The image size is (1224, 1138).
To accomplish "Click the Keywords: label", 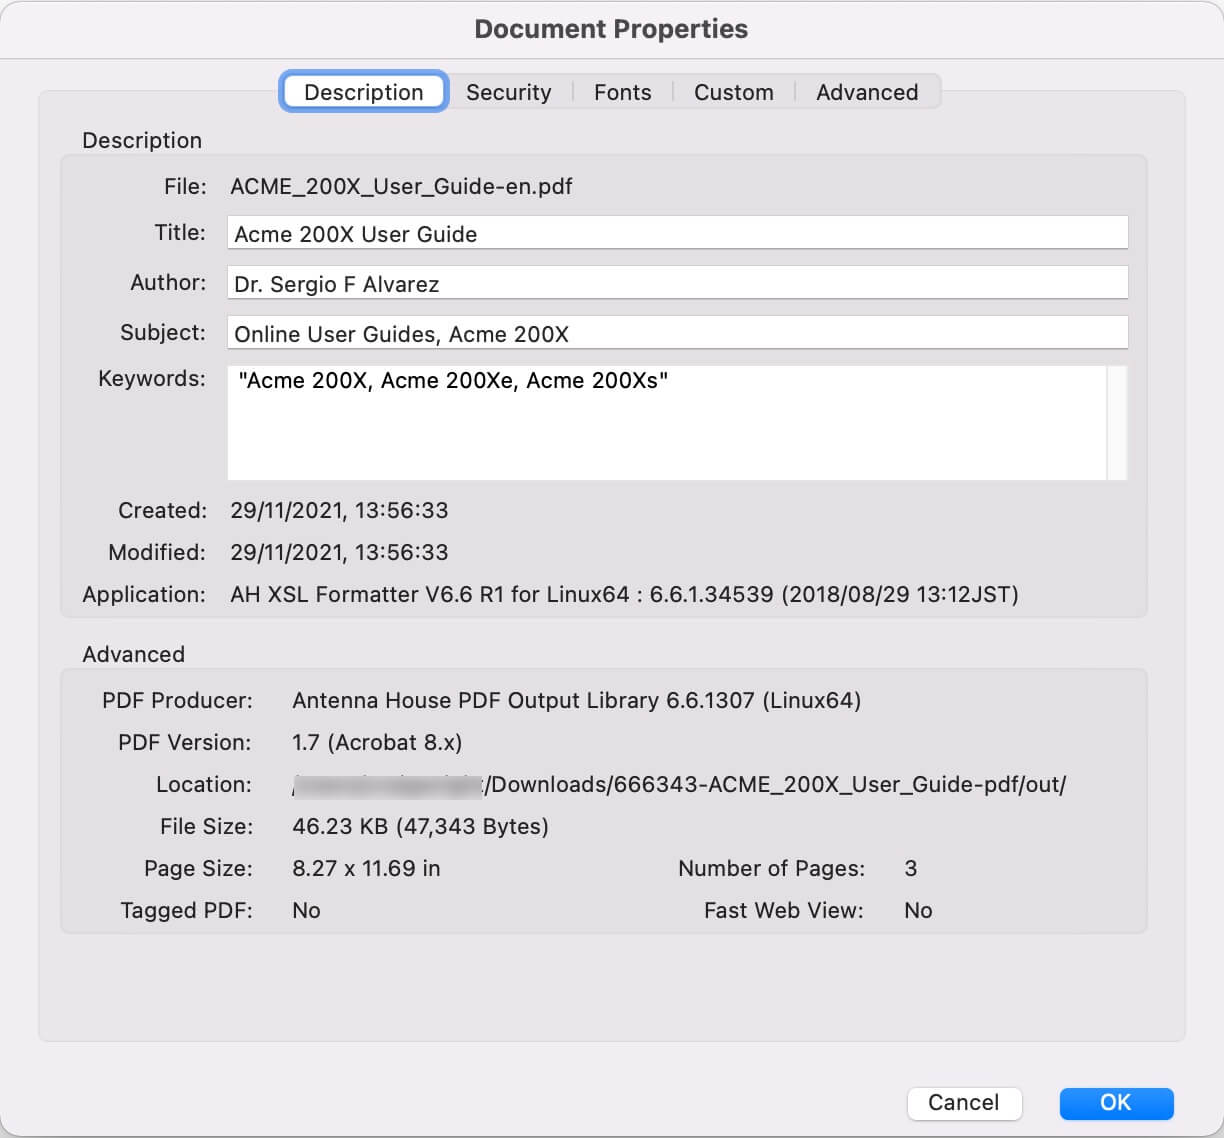I will click(152, 379).
